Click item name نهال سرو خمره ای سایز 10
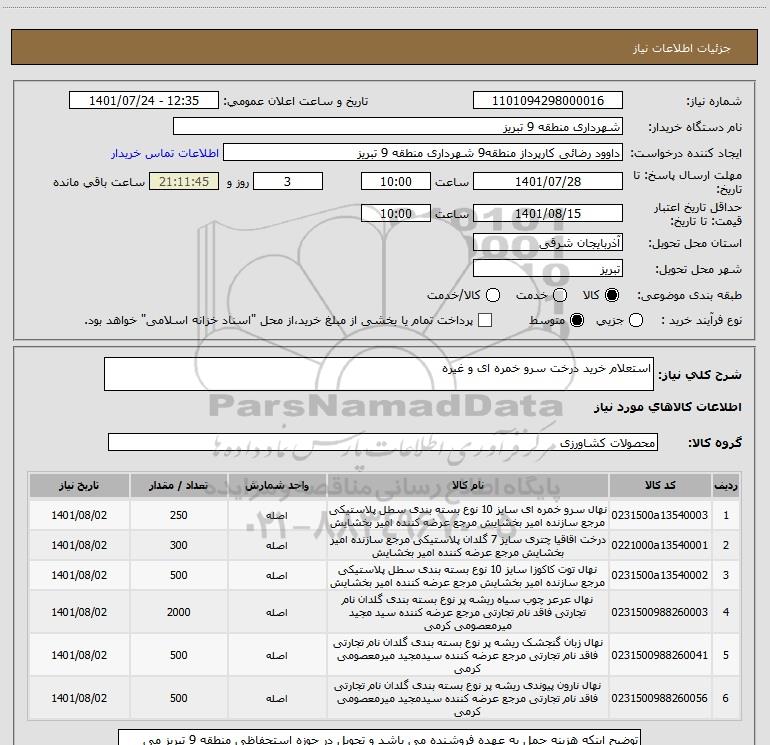This screenshot has width=770, height=745. click(x=468, y=516)
